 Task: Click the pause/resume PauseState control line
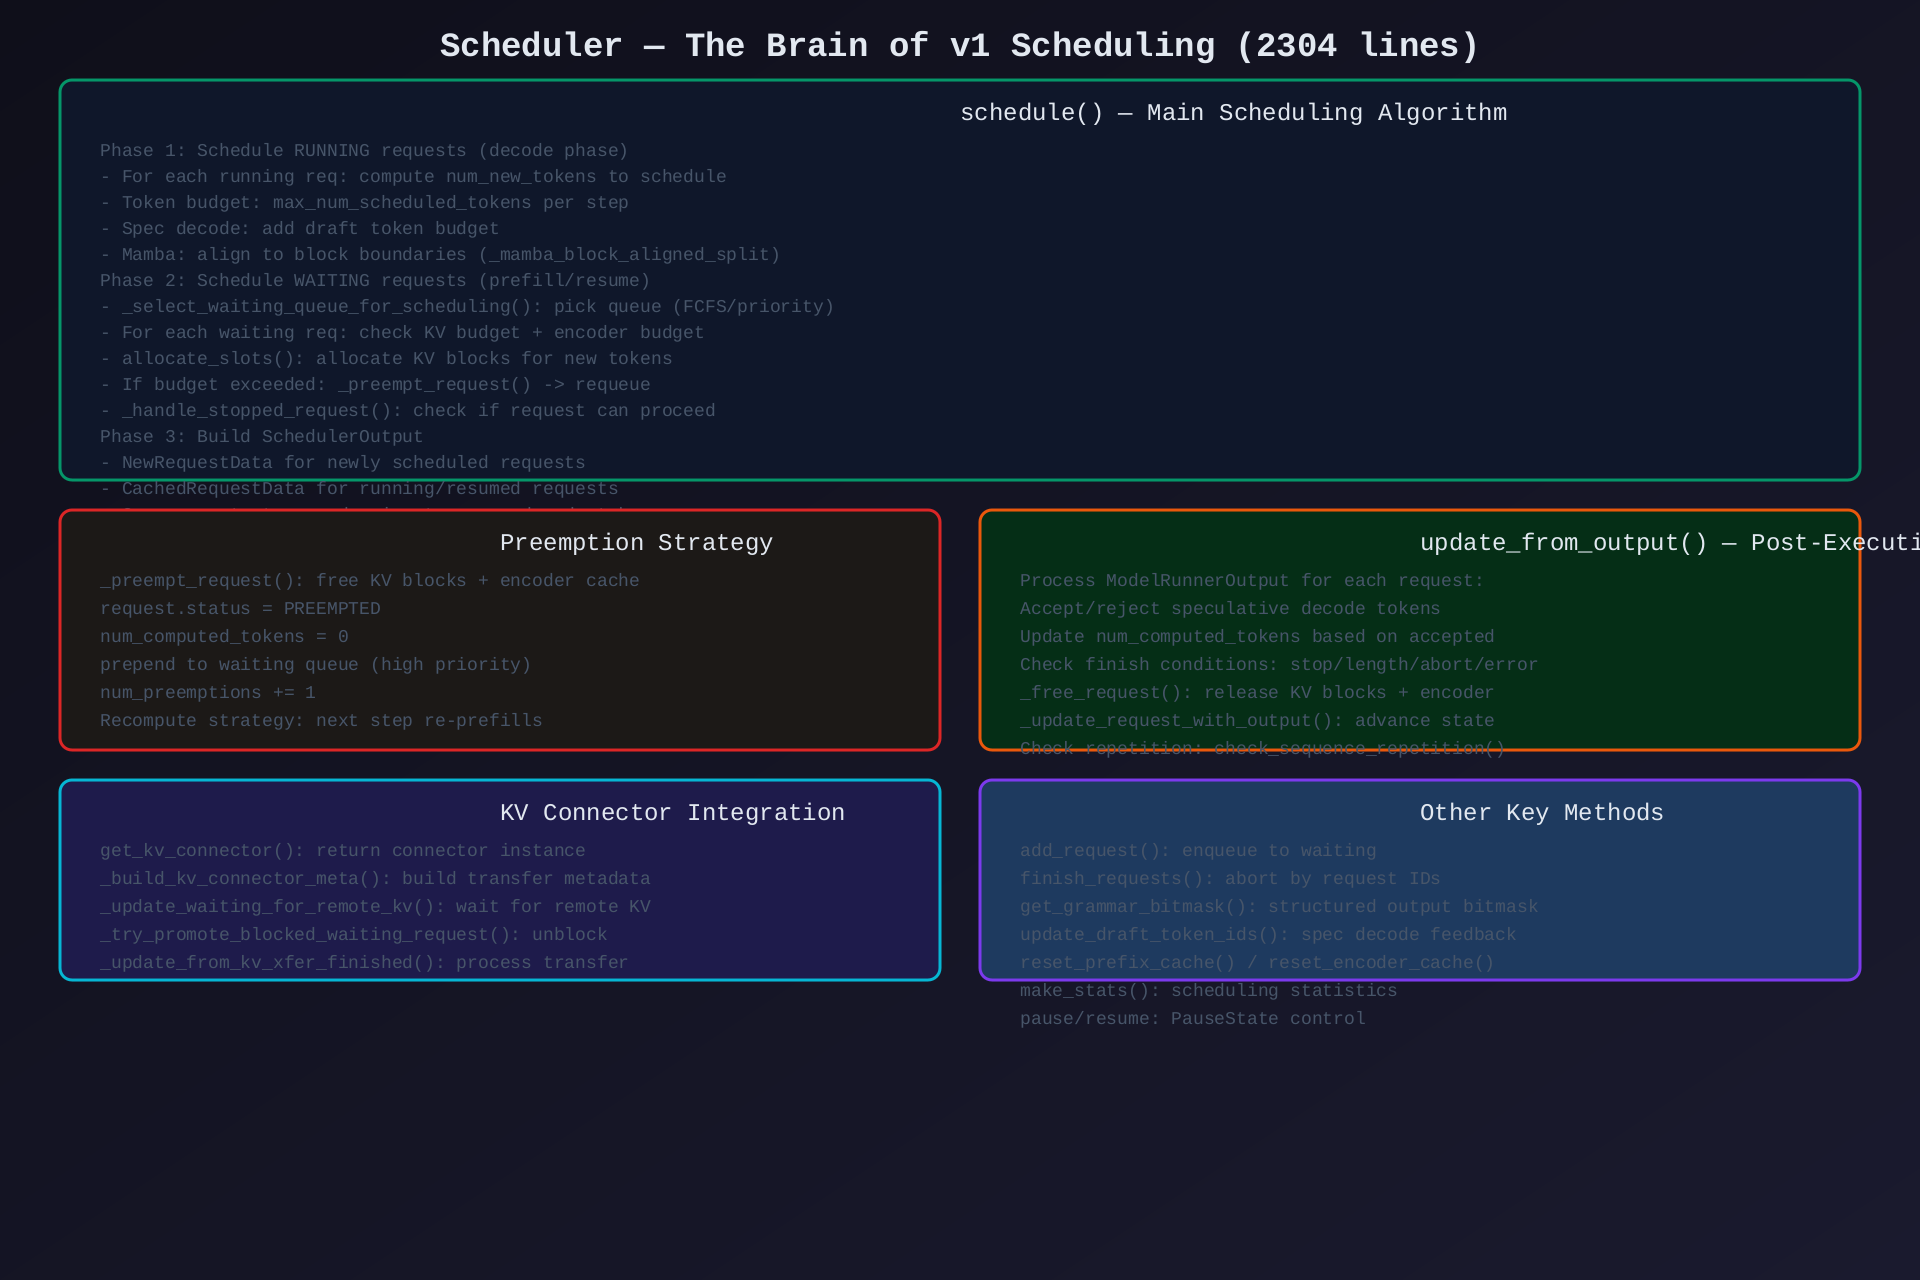(1192, 1019)
